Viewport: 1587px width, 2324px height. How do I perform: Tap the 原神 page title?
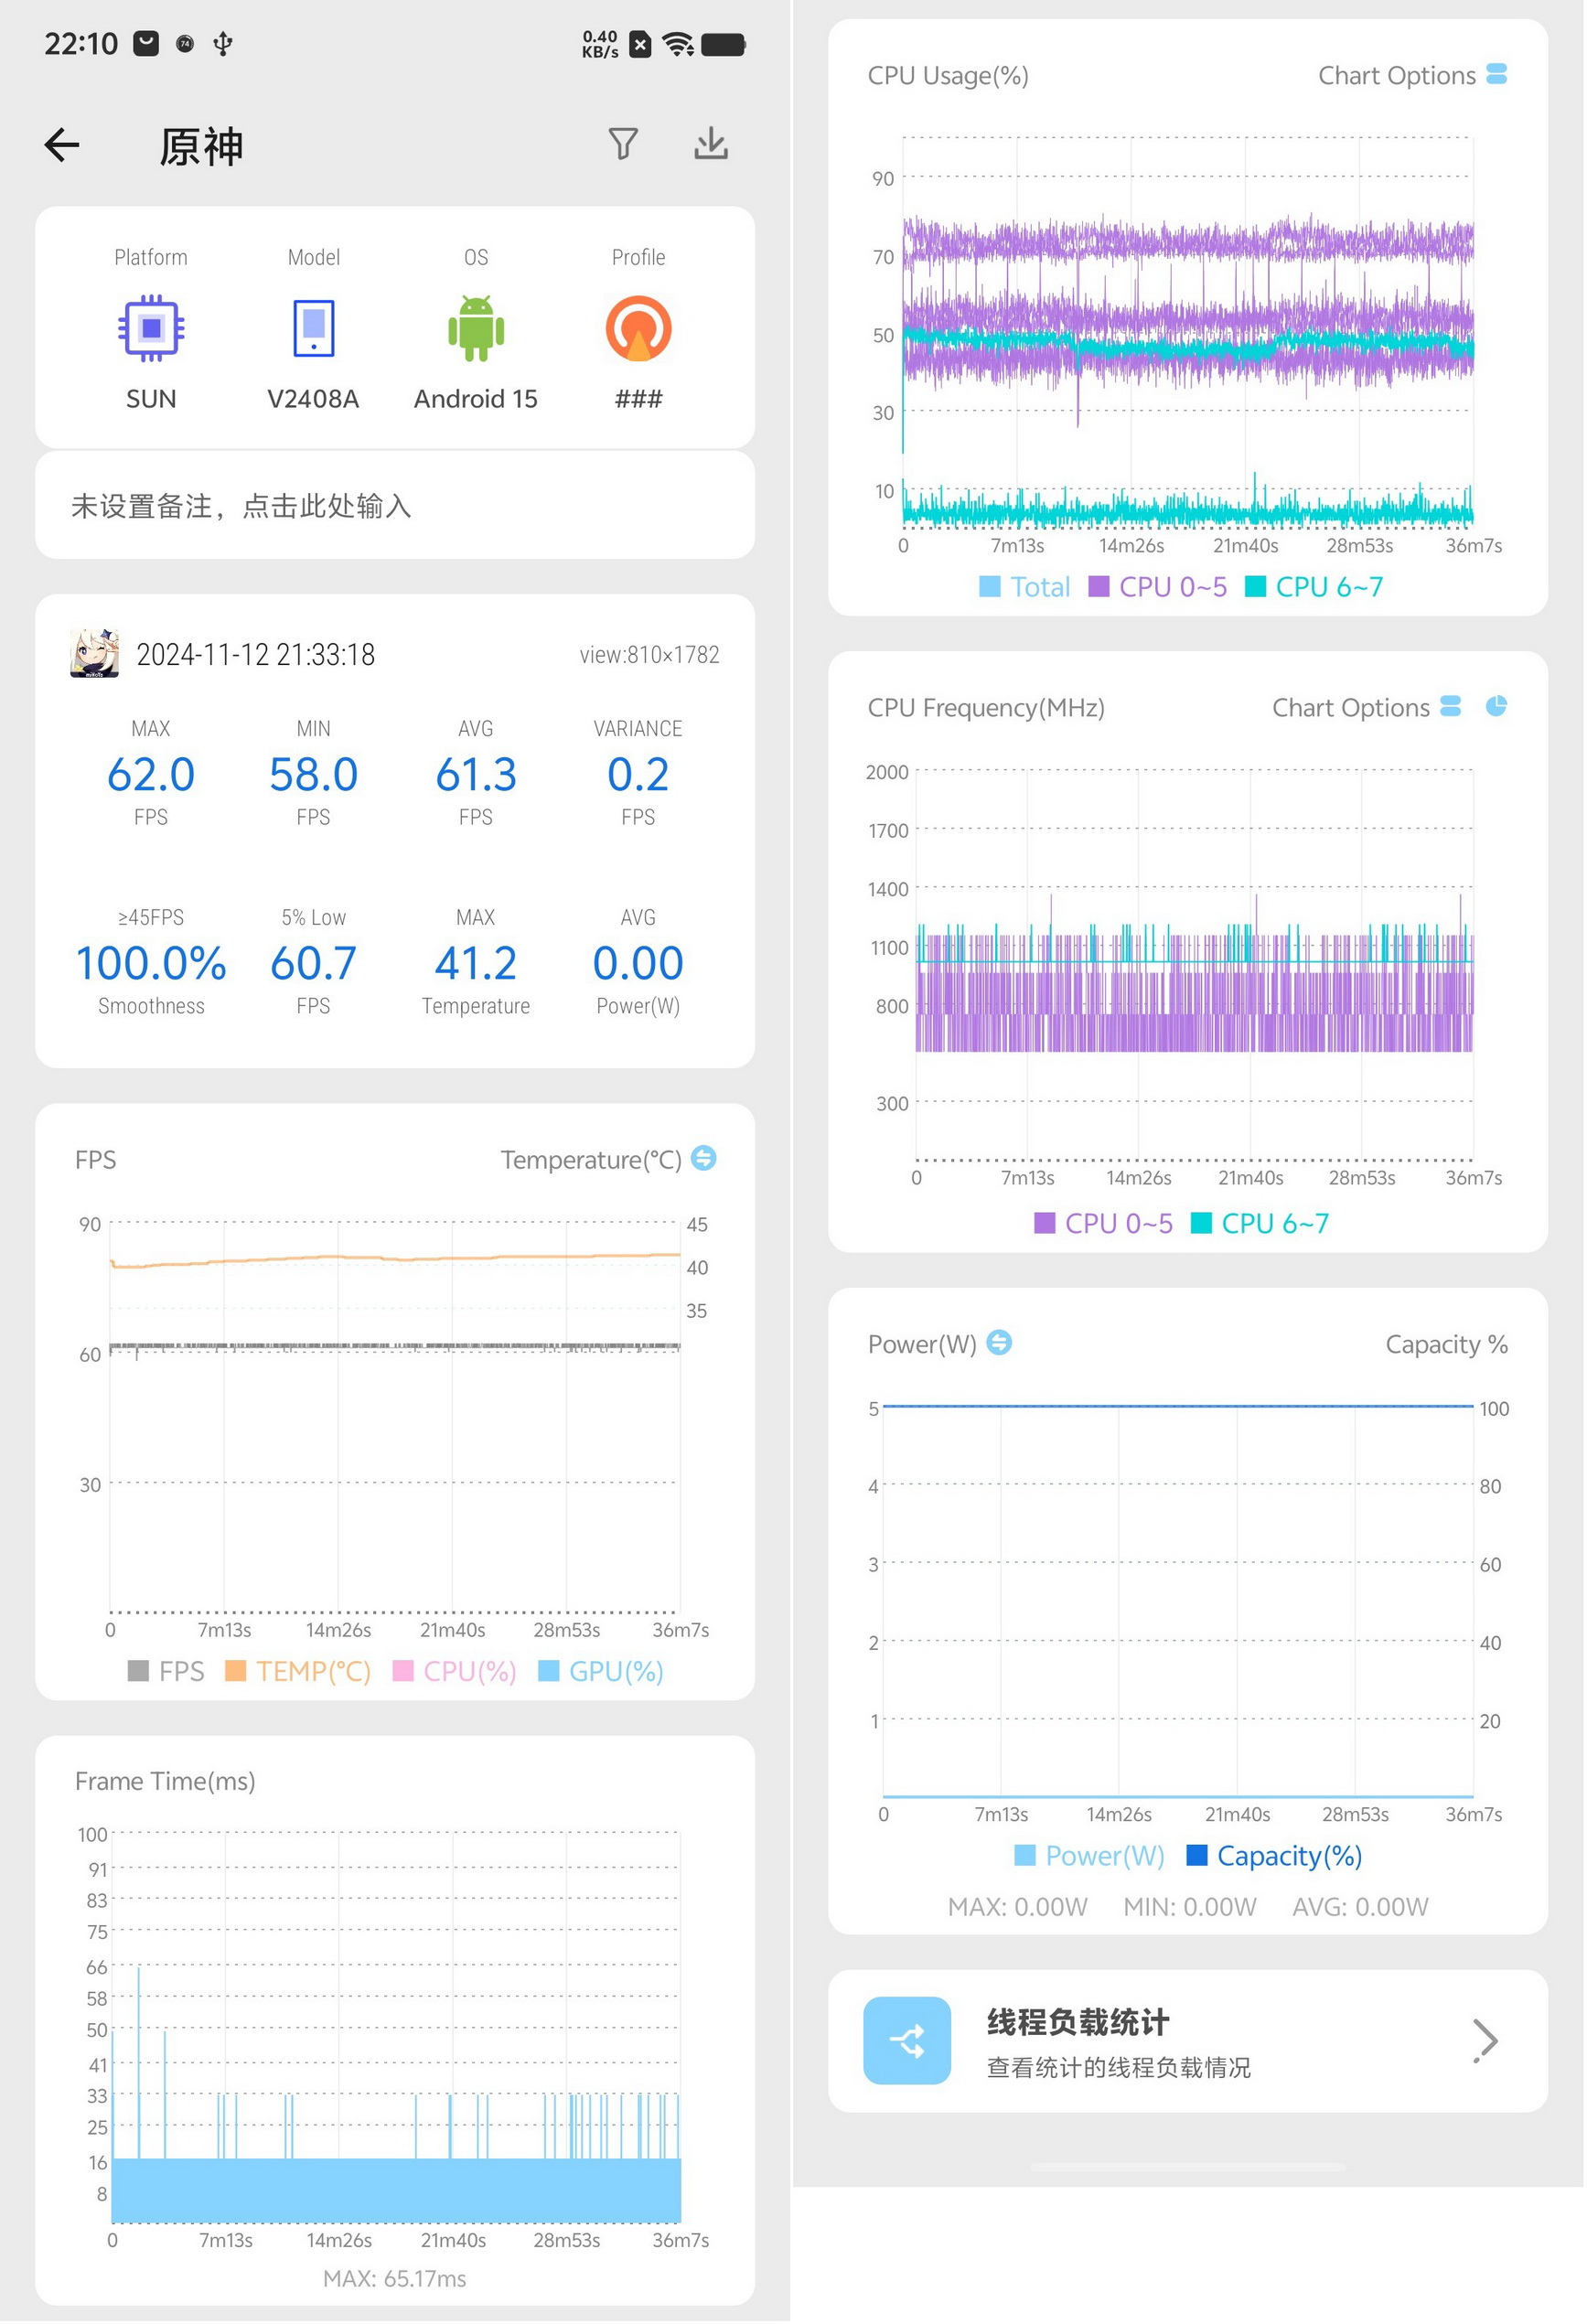click(201, 146)
